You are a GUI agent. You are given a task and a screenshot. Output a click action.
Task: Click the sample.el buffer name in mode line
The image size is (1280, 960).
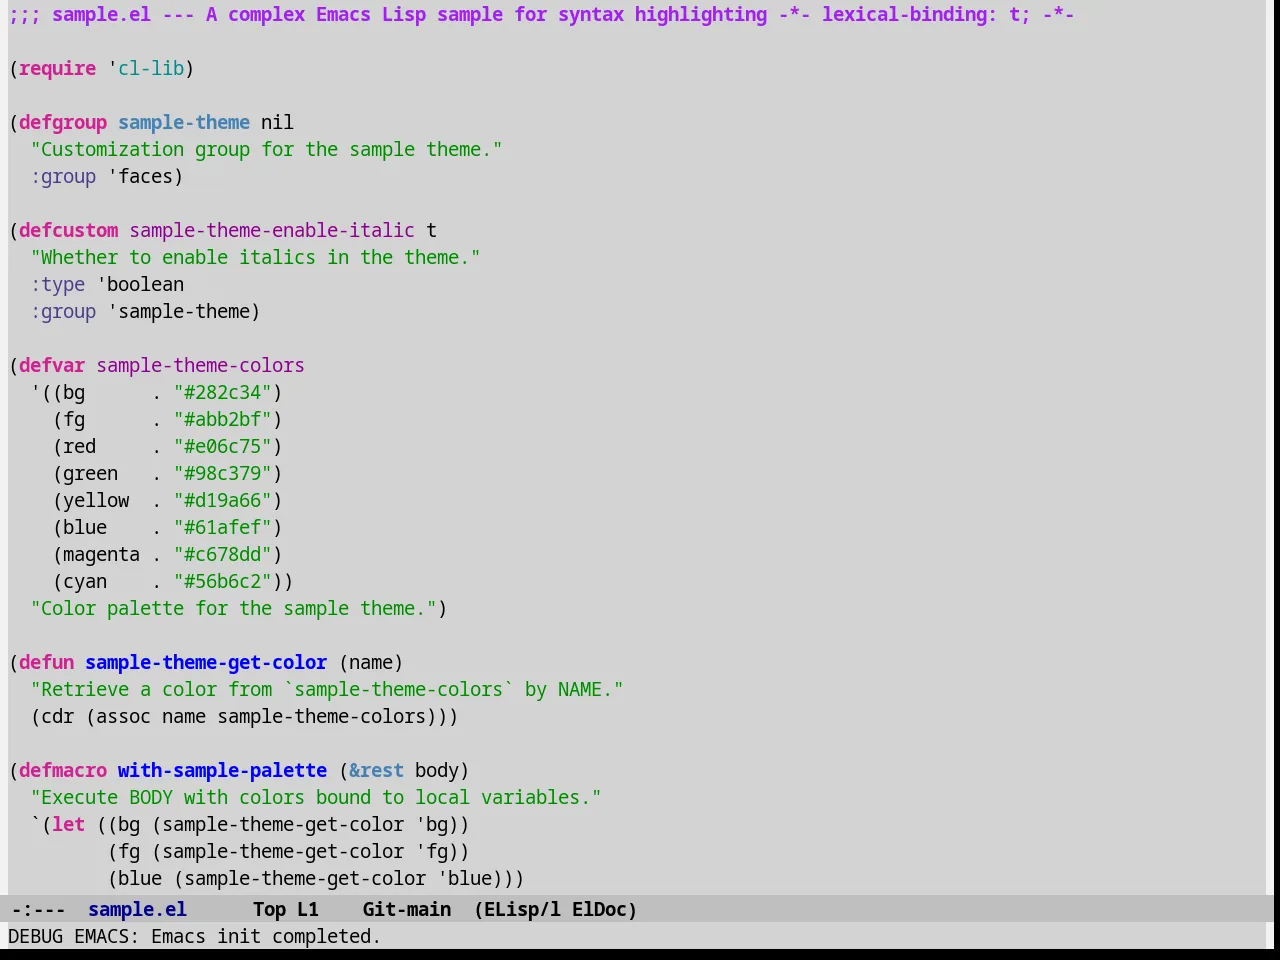click(137, 909)
